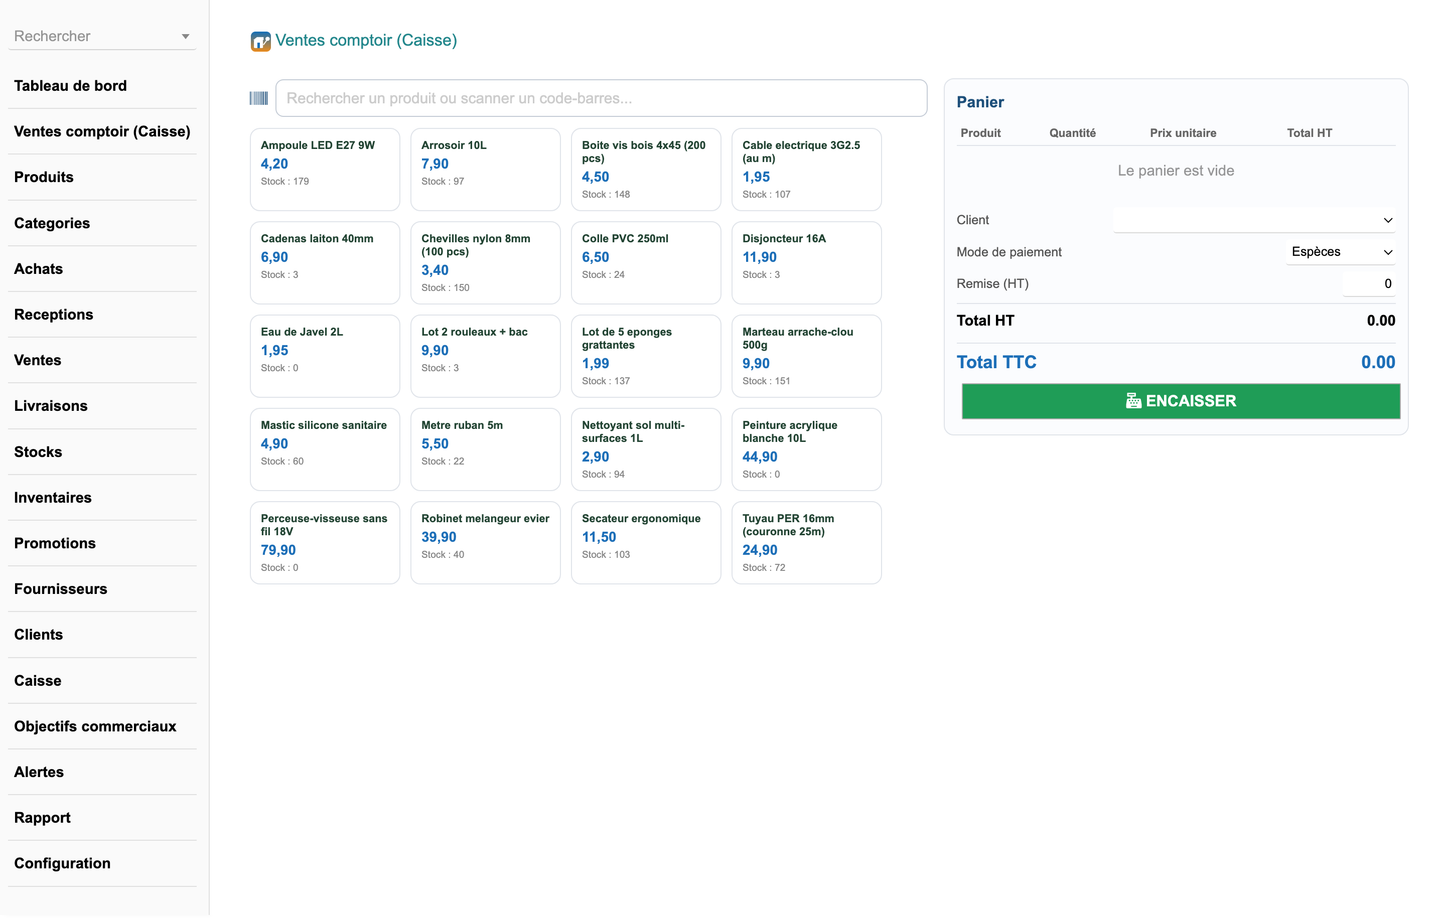Add Arrosoir 10L product card
The image size is (1445, 919).
click(x=485, y=169)
